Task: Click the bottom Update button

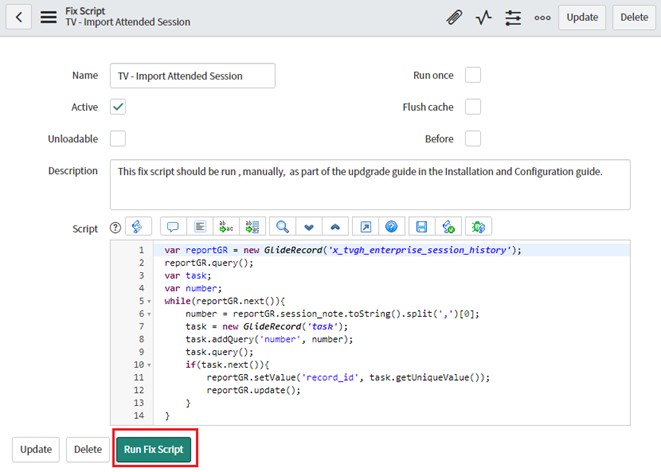Action: coord(36,450)
